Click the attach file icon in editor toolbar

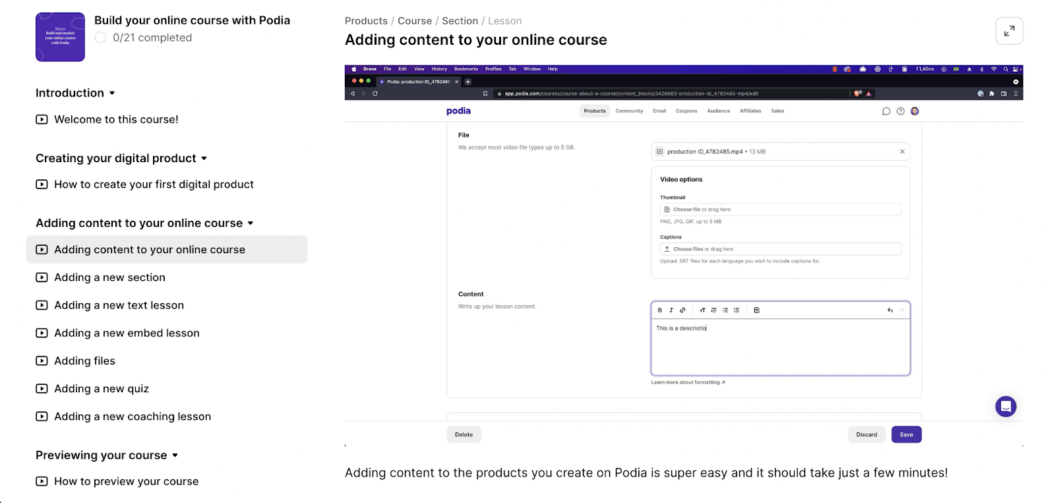757,310
